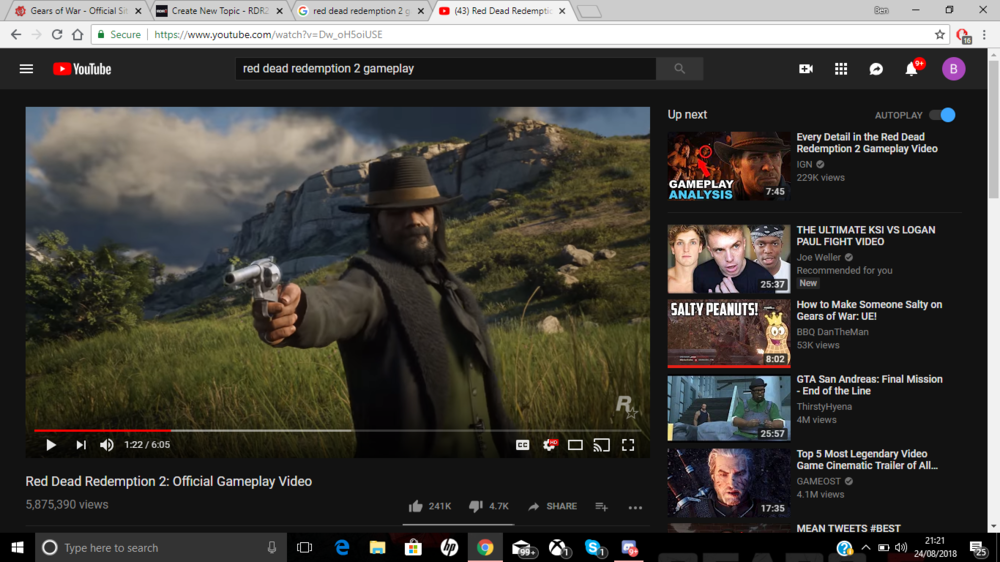Open the YouTube apps grid icon

coord(841,69)
